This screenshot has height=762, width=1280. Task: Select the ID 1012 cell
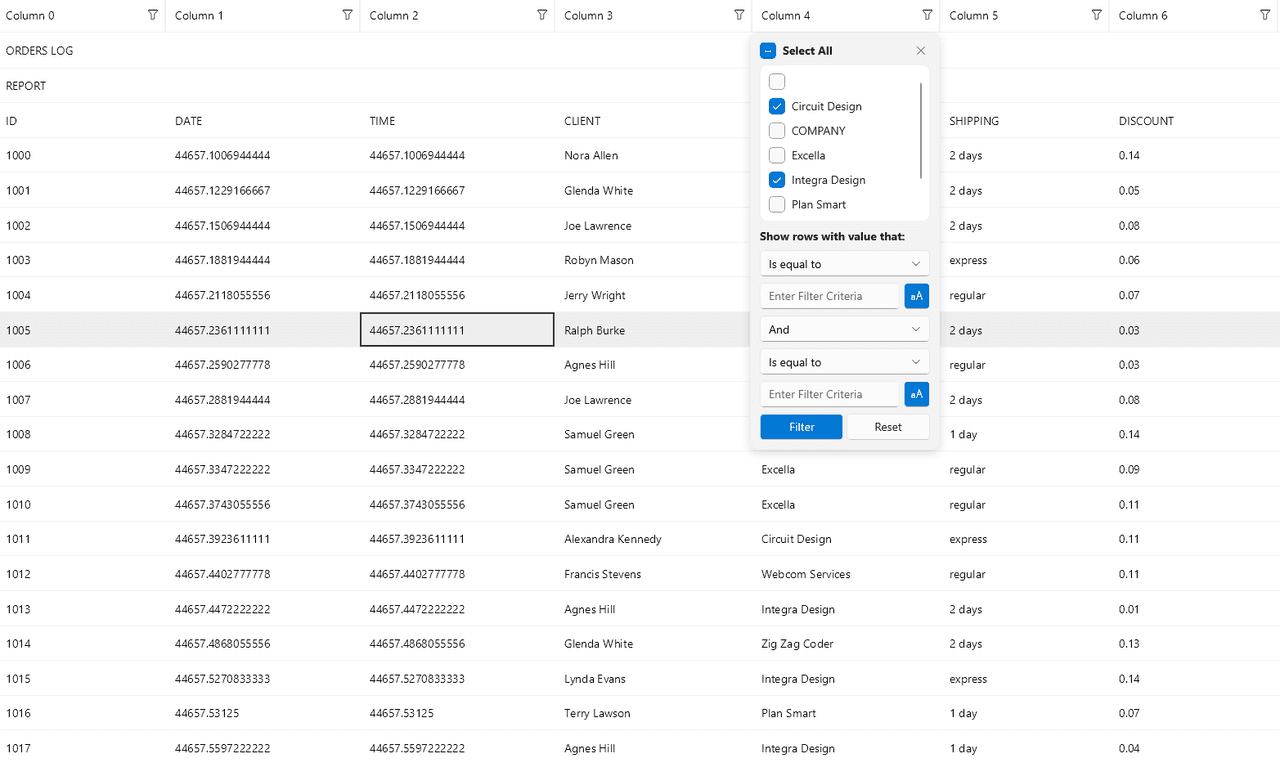point(82,574)
